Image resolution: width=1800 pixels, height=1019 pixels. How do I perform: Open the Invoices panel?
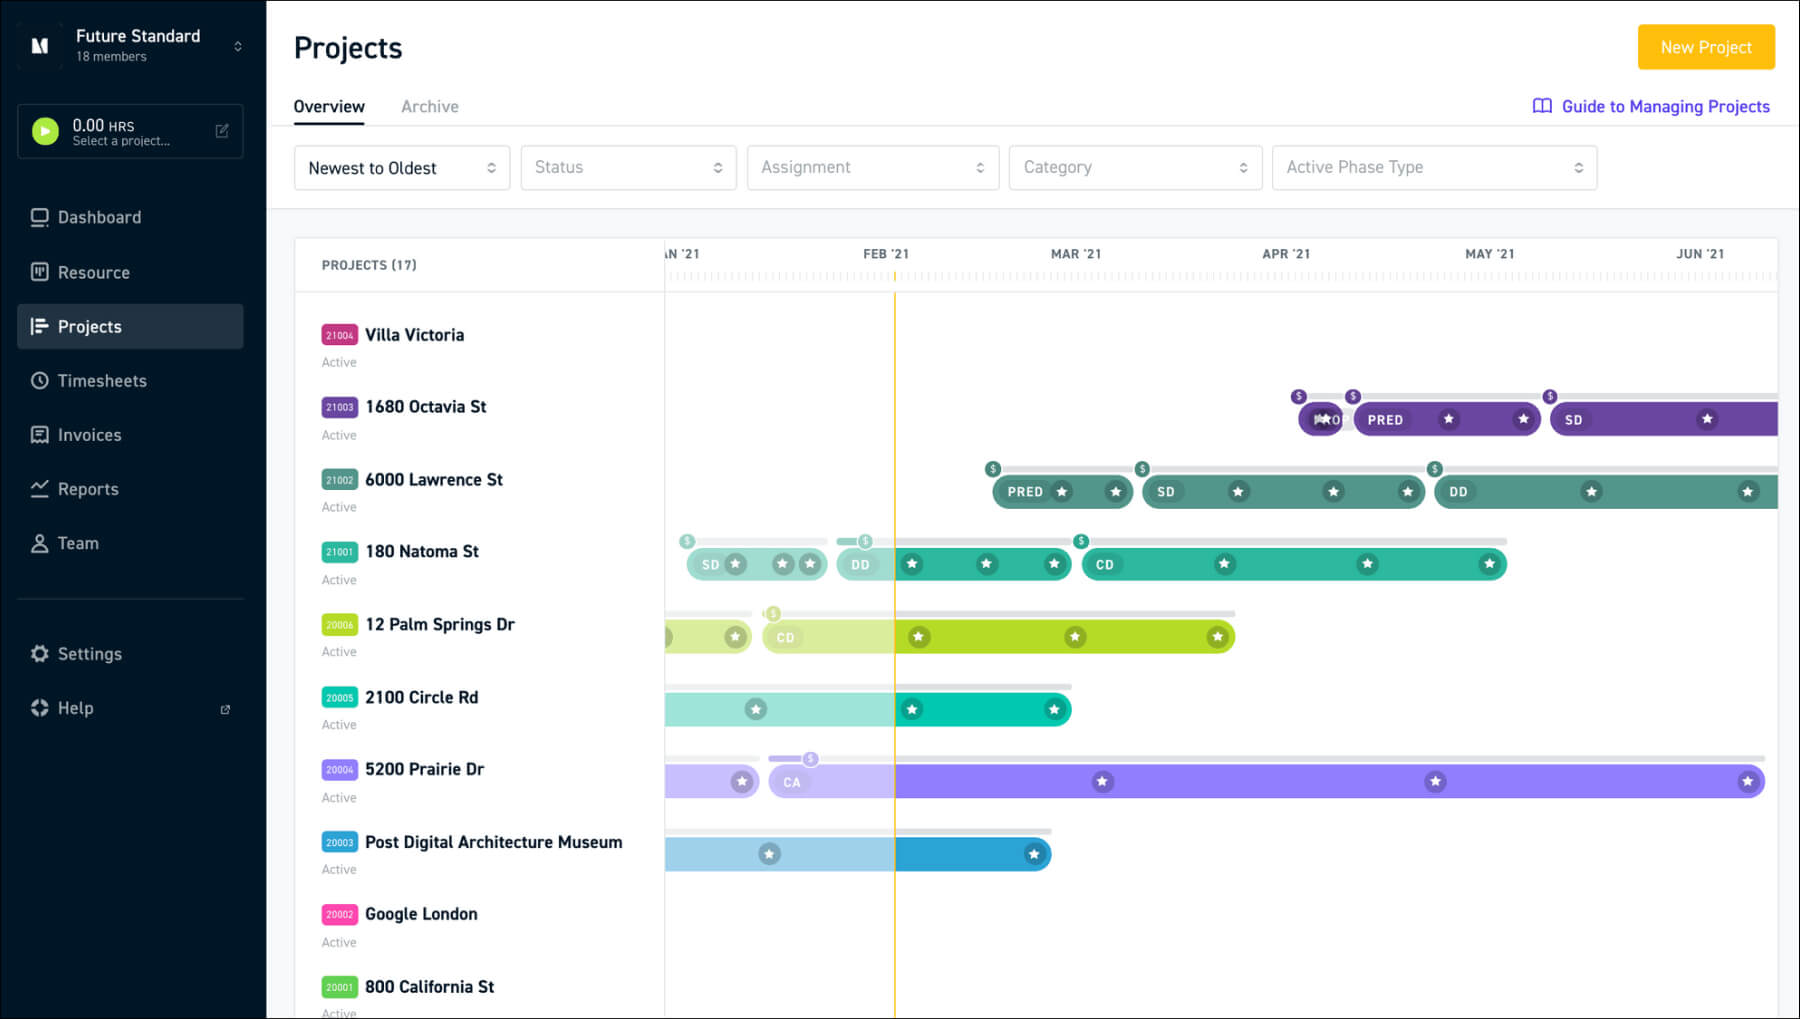[90, 435]
